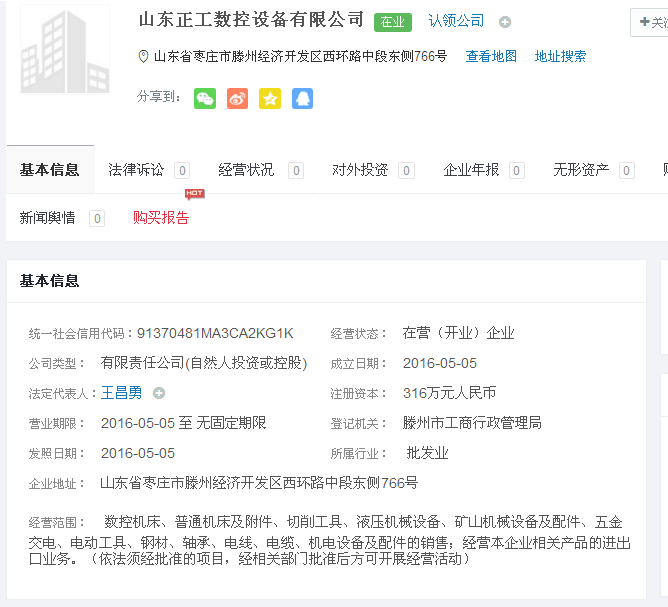
Task: Open the 基本信息 tab
Action: point(50,170)
